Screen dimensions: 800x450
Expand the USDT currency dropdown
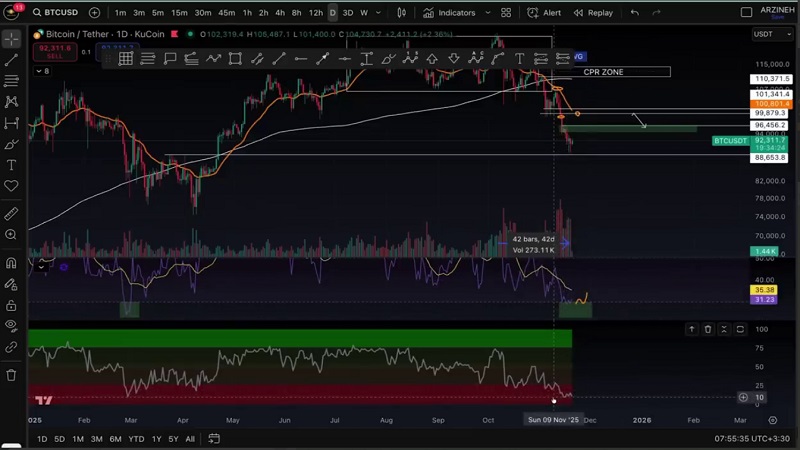(771, 34)
